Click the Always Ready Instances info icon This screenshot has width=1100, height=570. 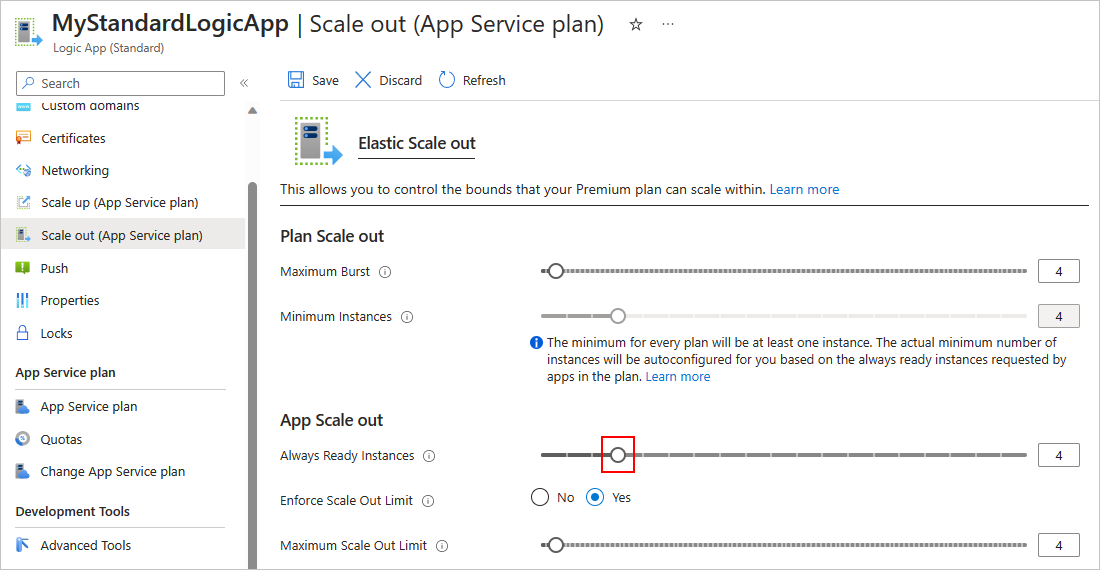click(429, 456)
